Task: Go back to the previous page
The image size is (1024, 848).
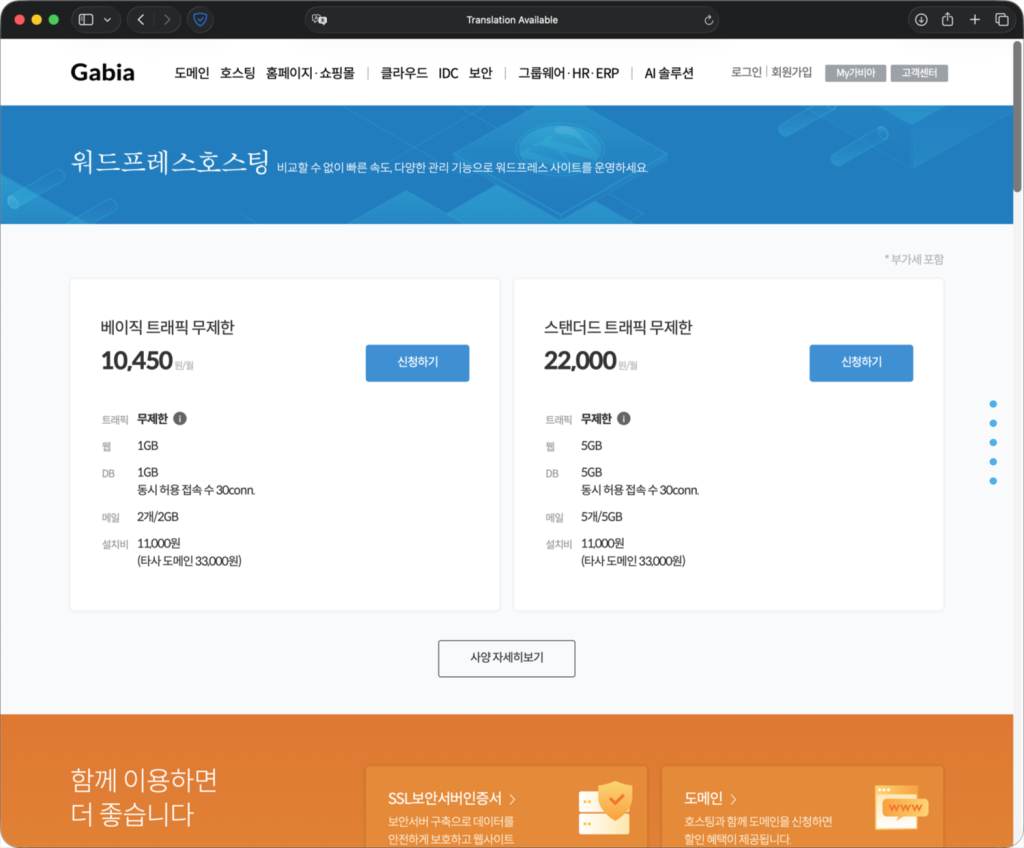Action: pyautogui.click(x=141, y=20)
